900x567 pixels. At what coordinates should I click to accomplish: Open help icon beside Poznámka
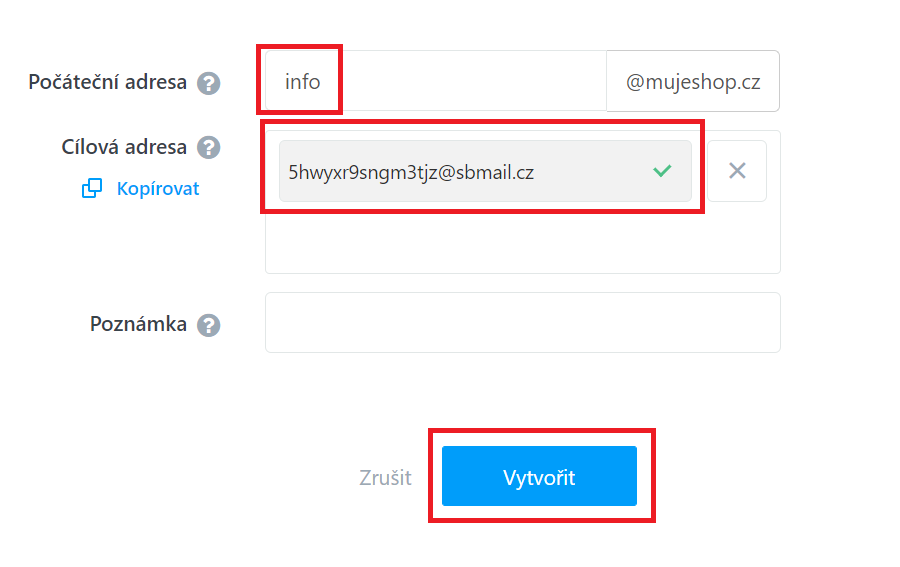[x=209, y=325]
